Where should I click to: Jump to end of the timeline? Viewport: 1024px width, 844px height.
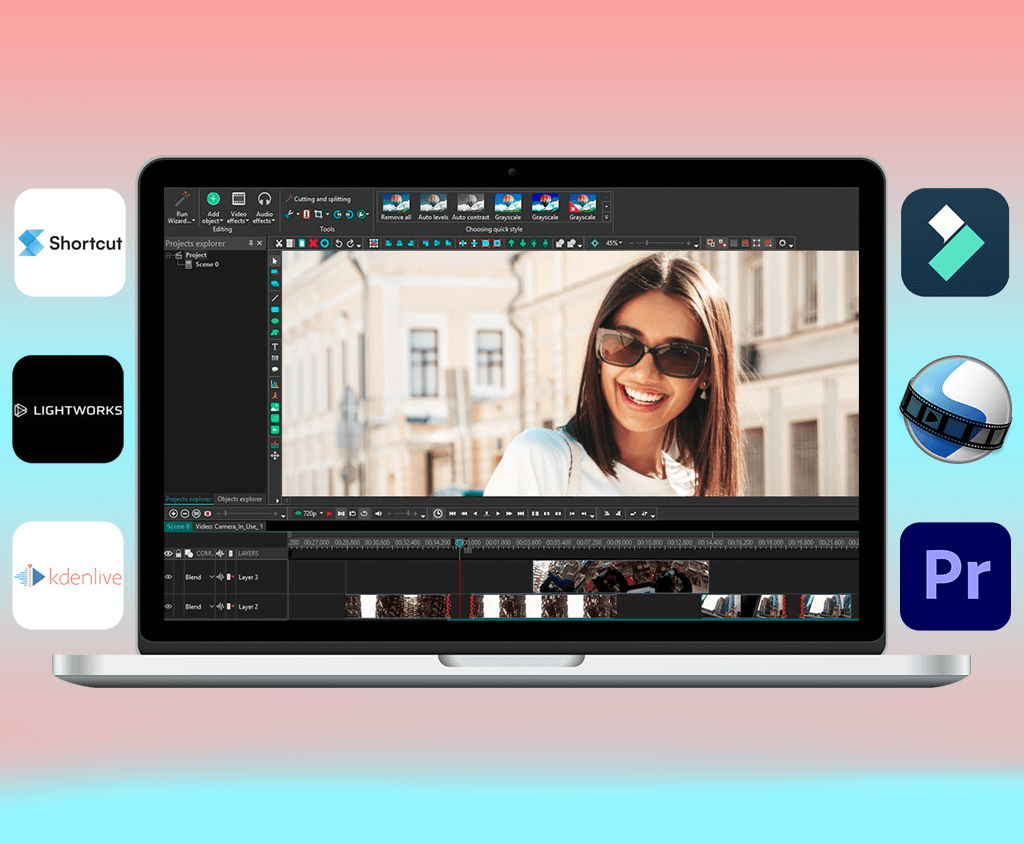coord(520,513)
